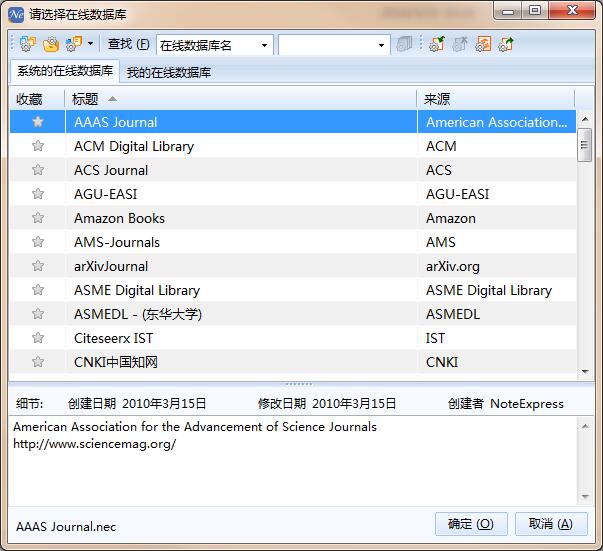Select the Citeseerx IST row title
603x551 pixels.
[x=113, y=338]
